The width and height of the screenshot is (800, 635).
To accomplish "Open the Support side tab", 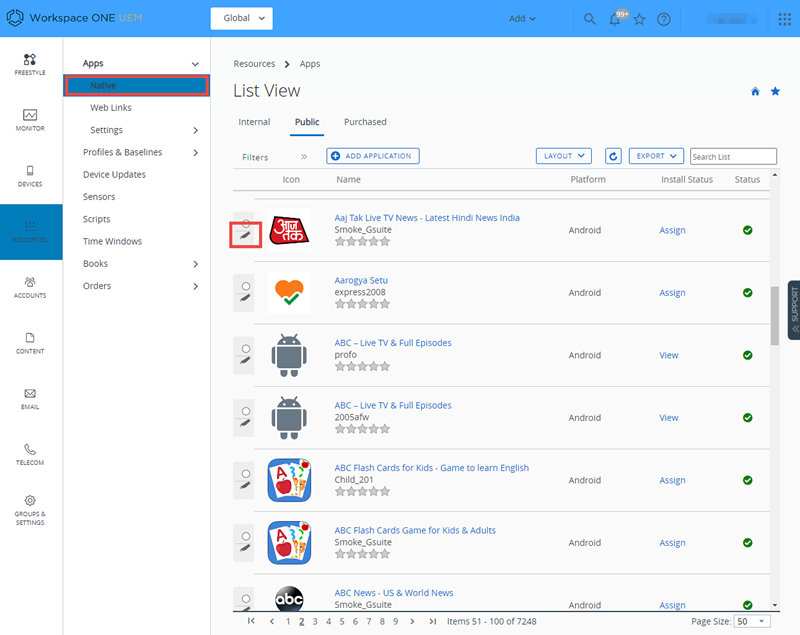I will pos(794,310).
